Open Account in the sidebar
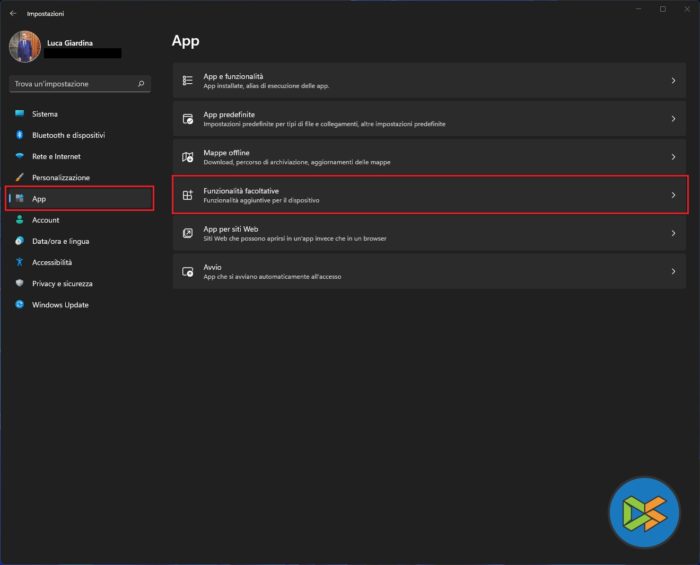This screenshot has height=565, width=700. click(x=45, y=220)
